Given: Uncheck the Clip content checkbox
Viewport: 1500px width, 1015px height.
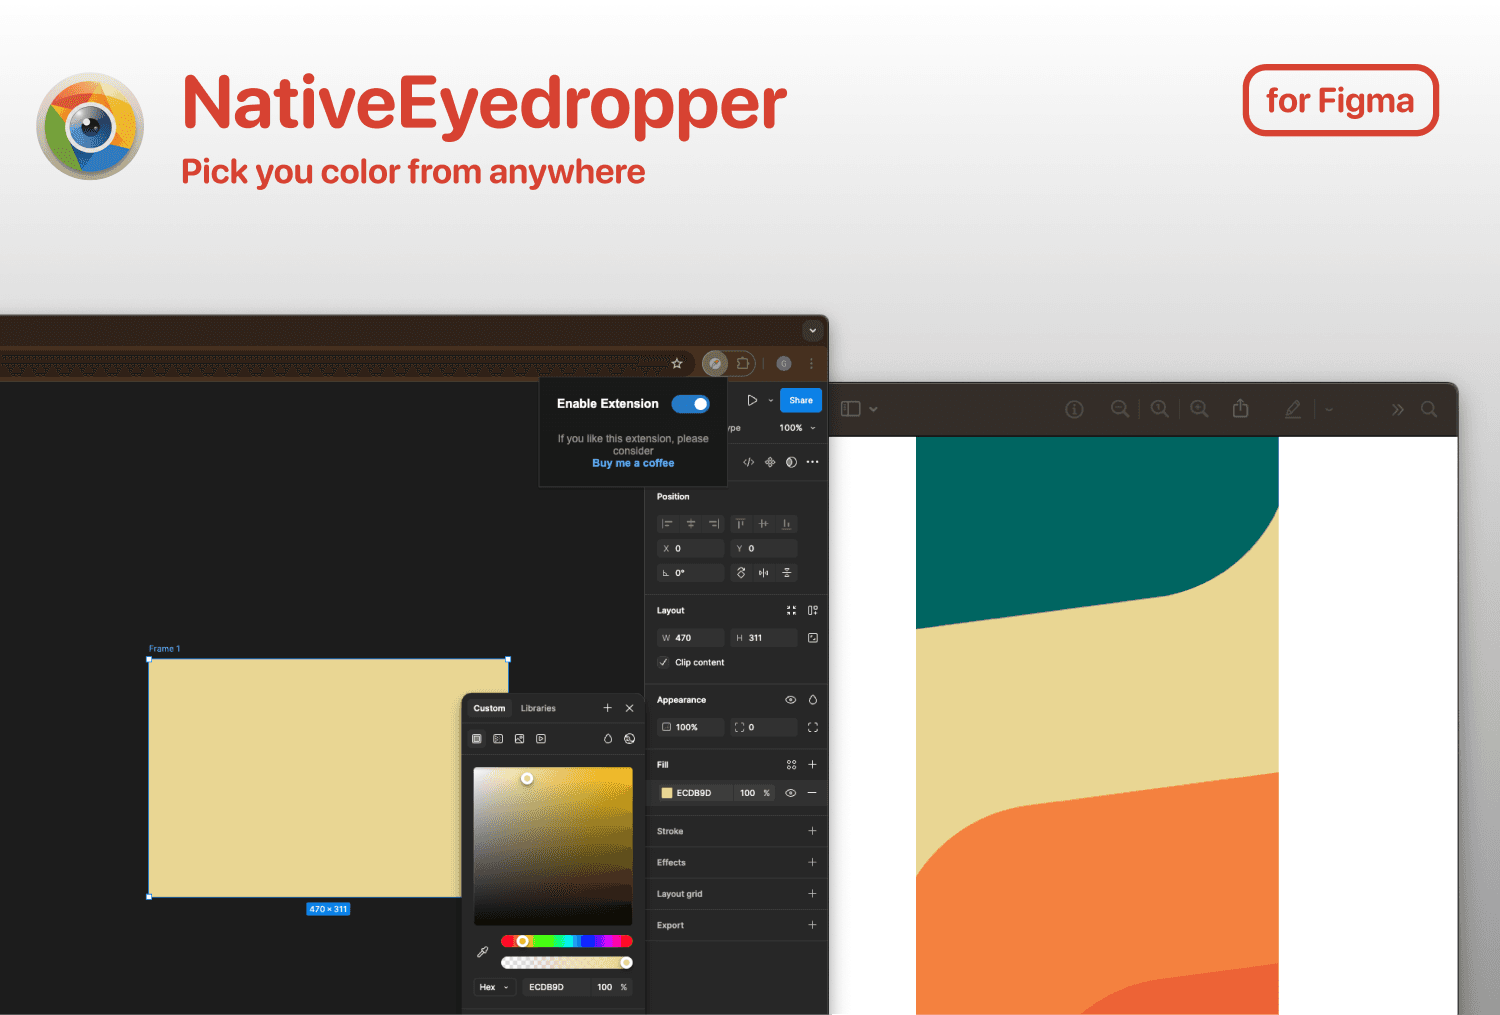Looking at the screenshot, I should 663,662.
